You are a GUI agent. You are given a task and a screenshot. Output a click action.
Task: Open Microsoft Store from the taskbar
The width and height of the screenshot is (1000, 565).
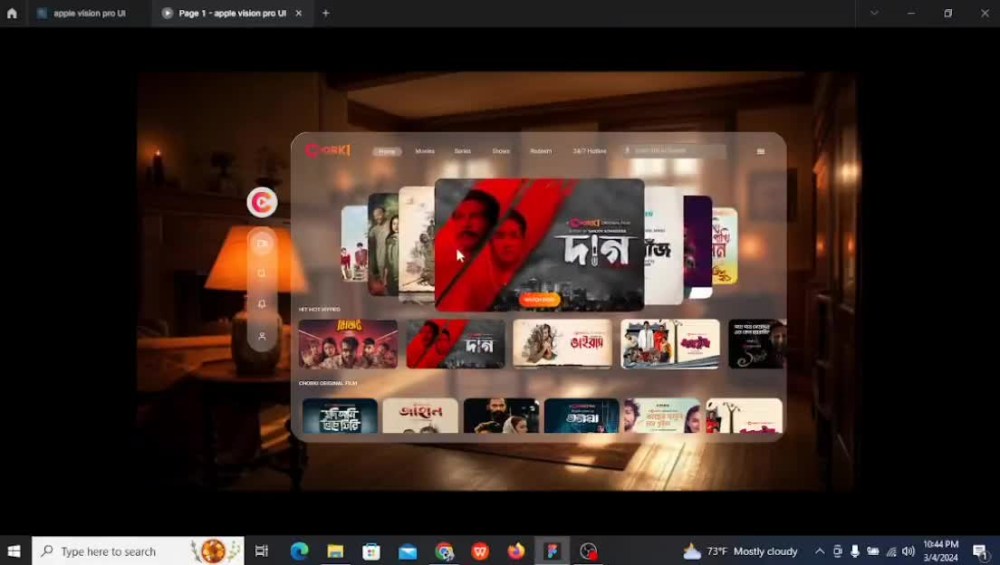(371, 551)
